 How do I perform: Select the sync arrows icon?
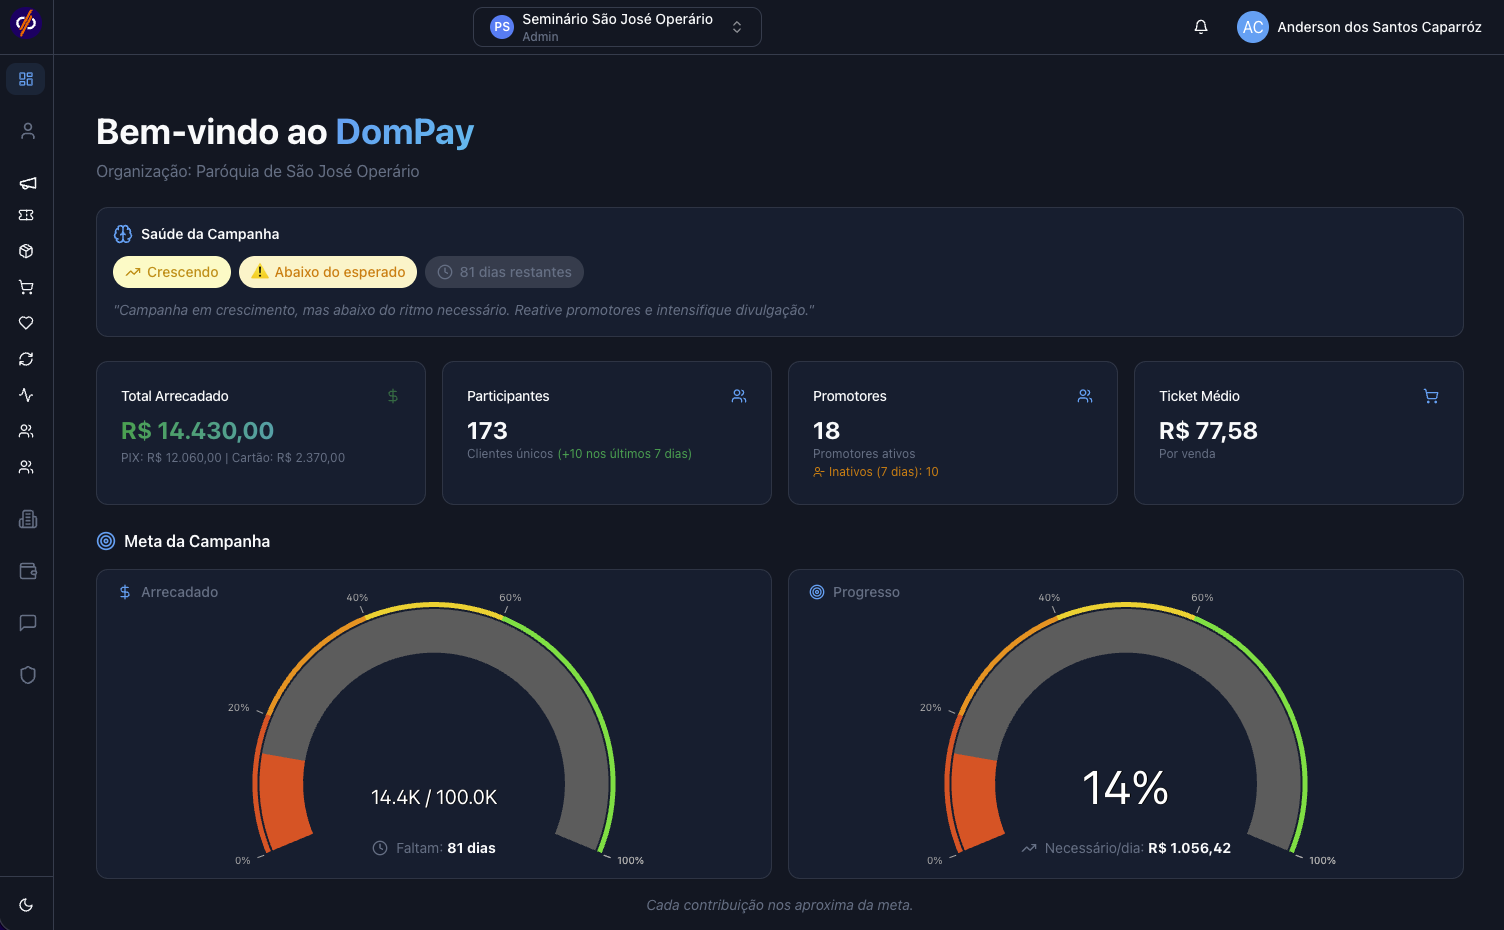(x=27, y=359)
